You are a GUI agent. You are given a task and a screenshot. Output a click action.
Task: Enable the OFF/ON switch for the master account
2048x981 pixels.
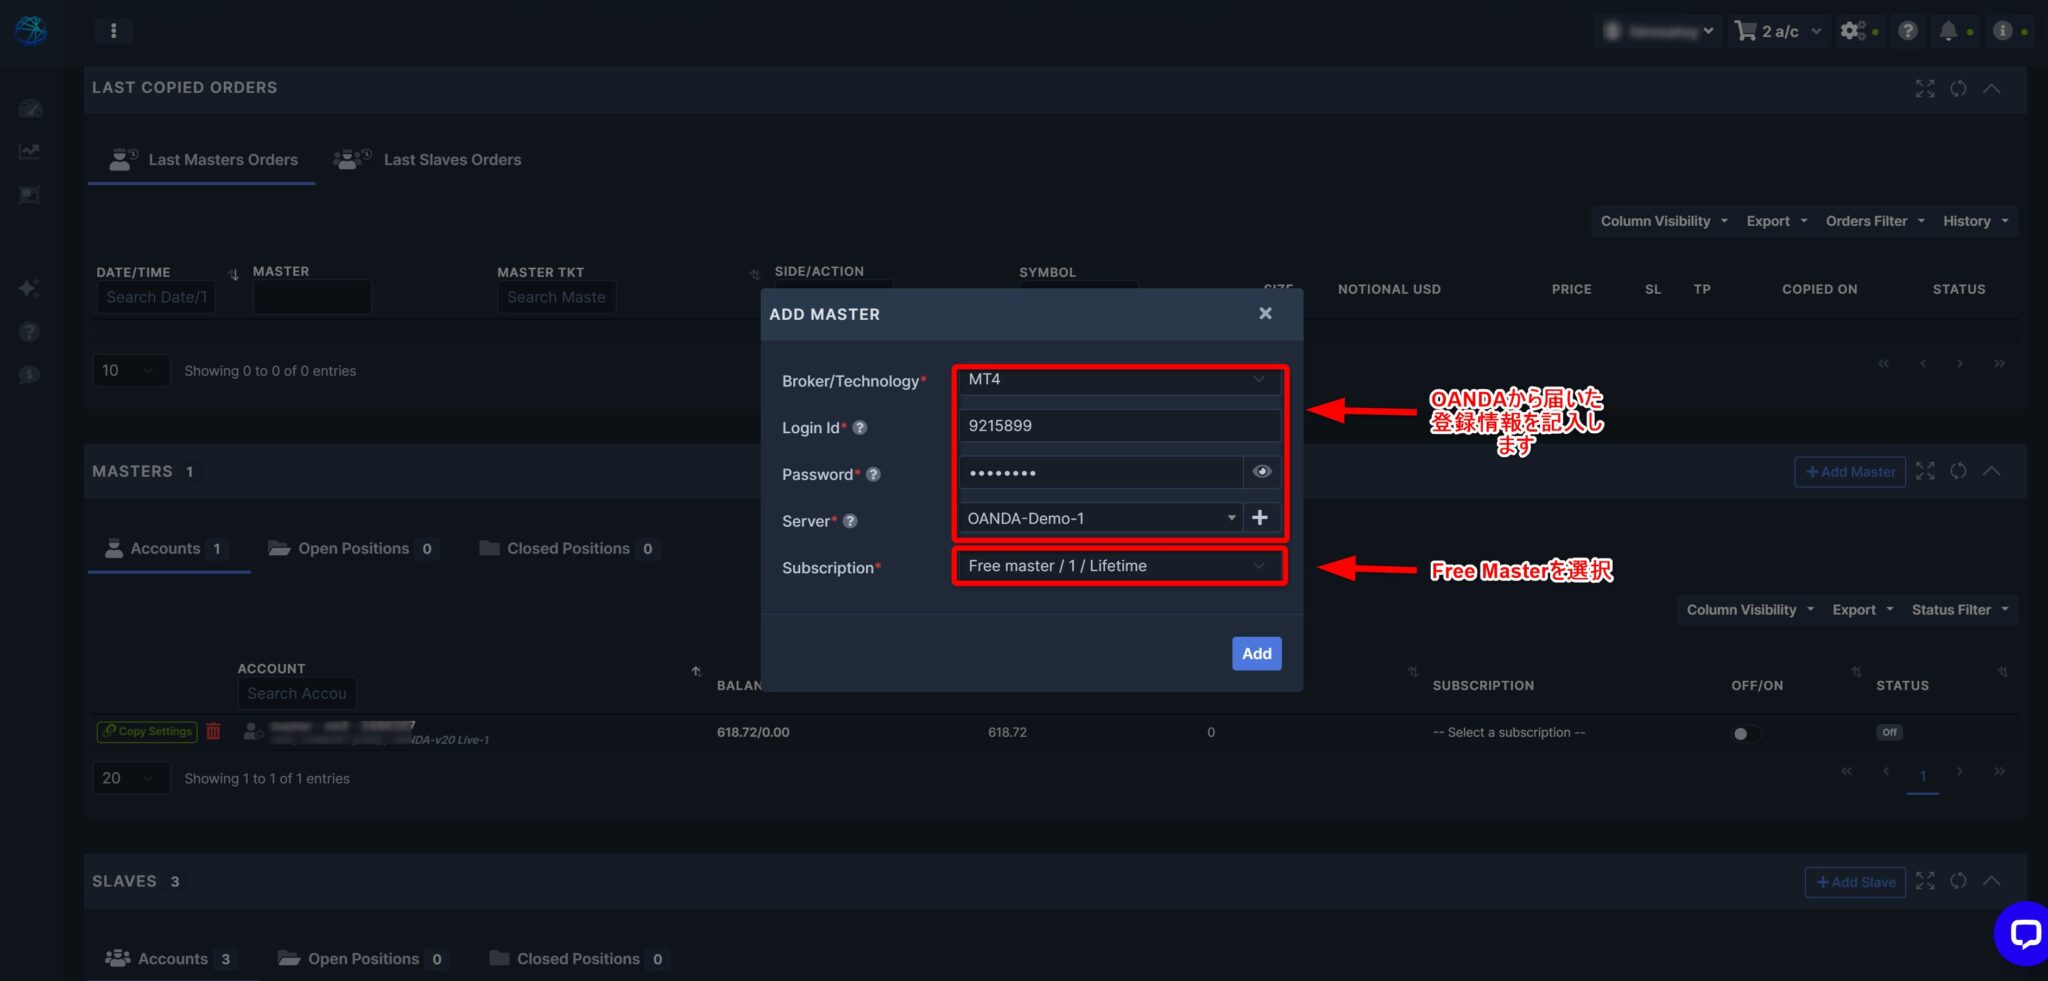(1745, 733)
